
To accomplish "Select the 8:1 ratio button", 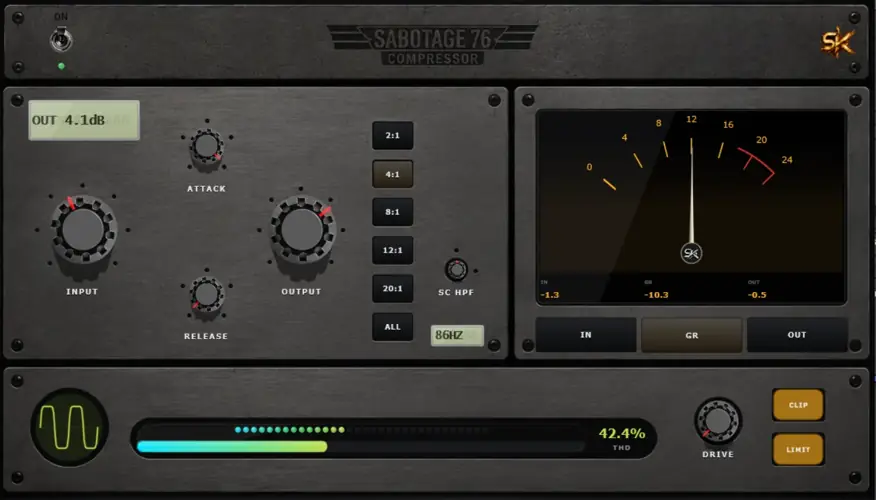I will 393,212.
